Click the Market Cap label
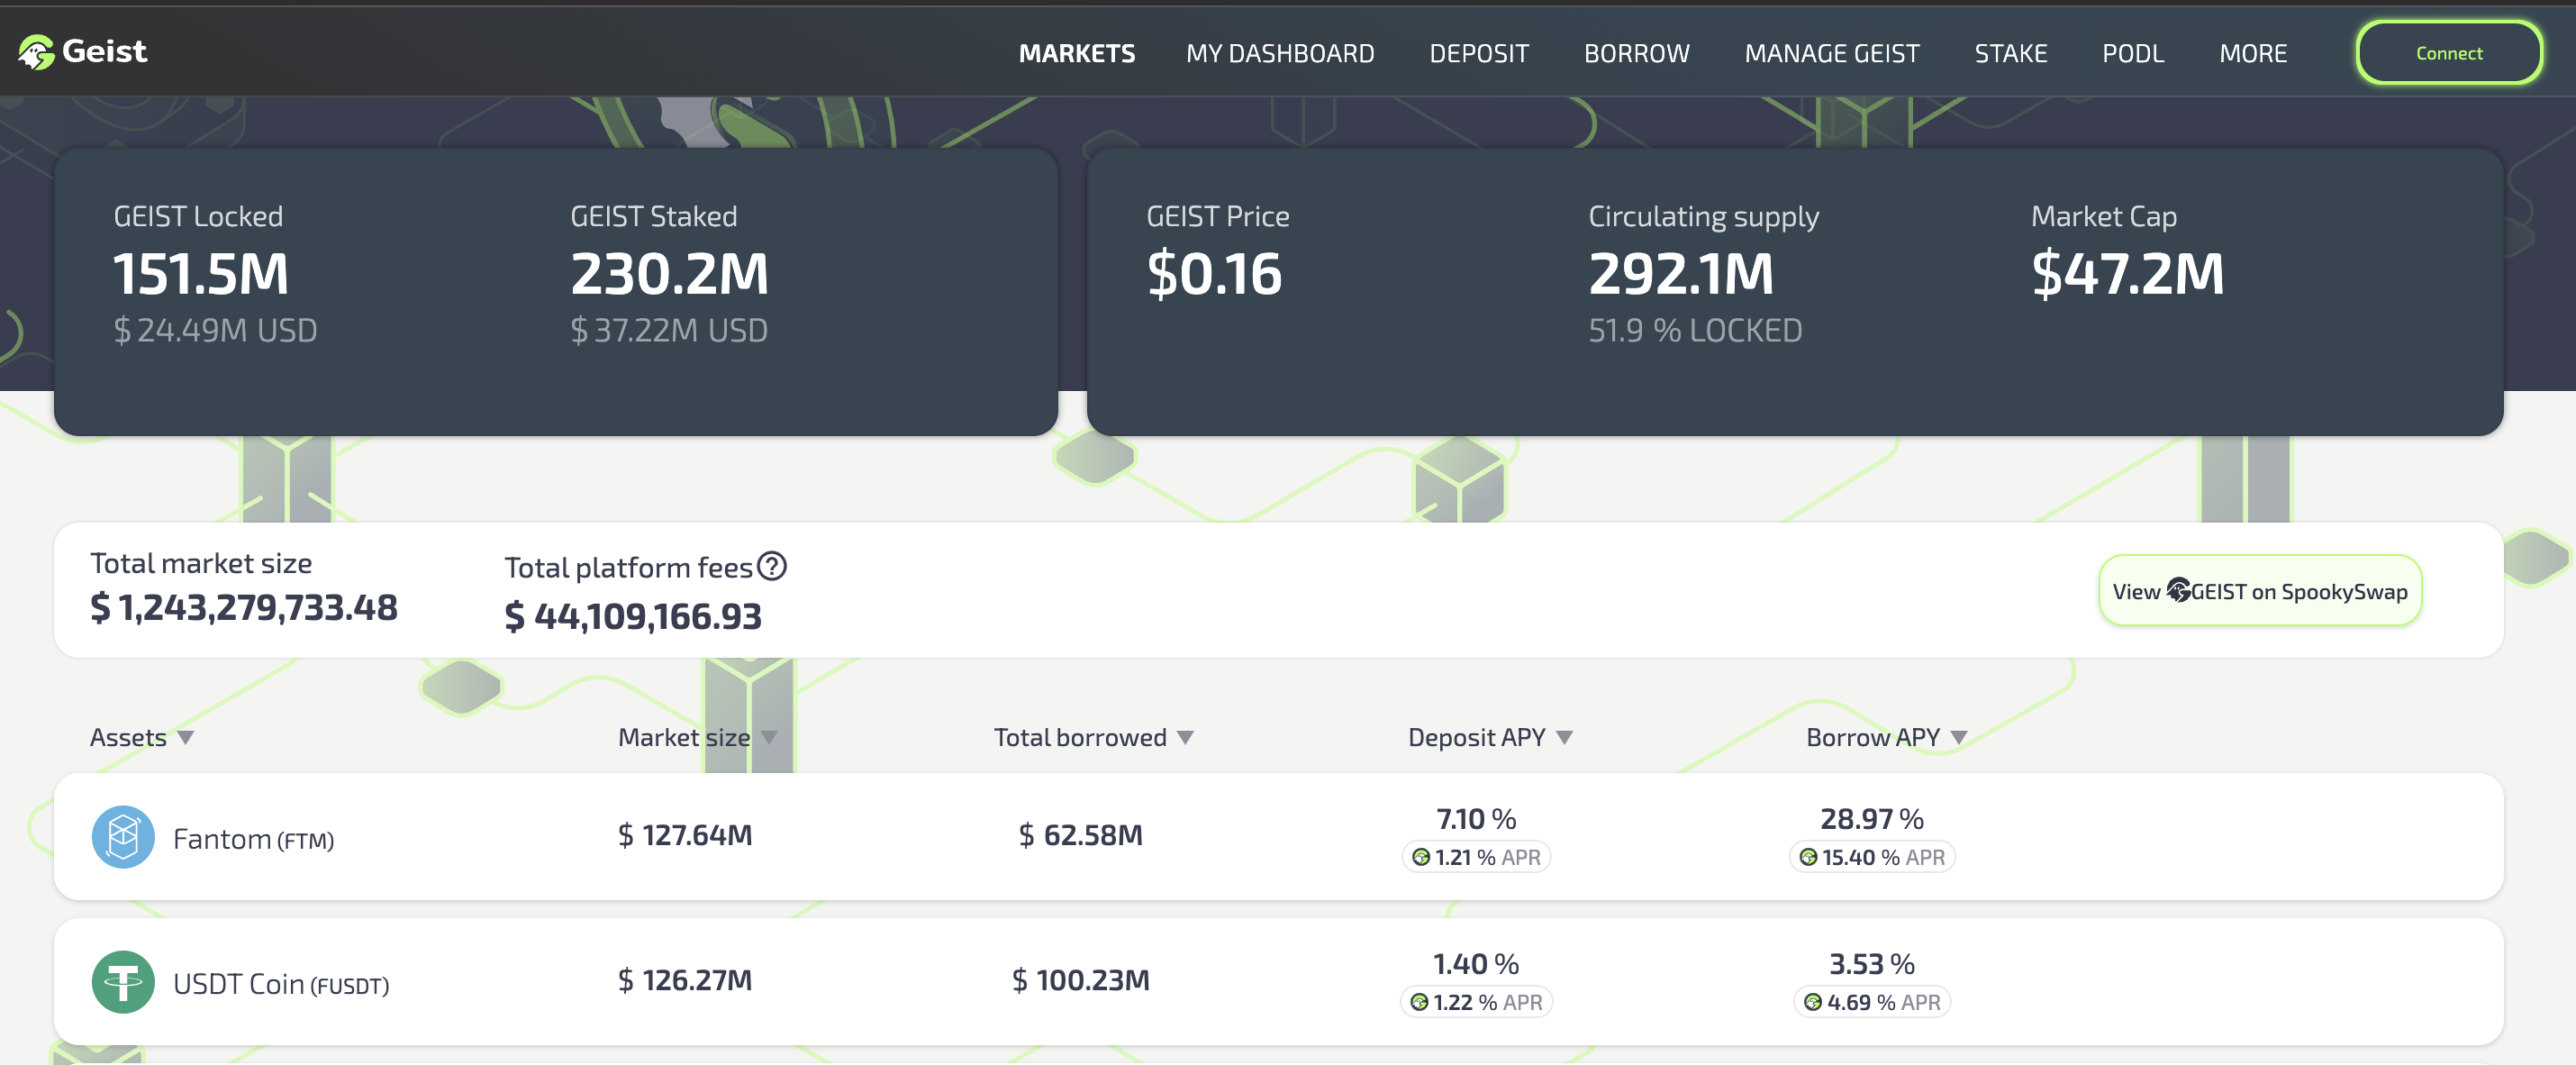 click(x=2104, y=217)
